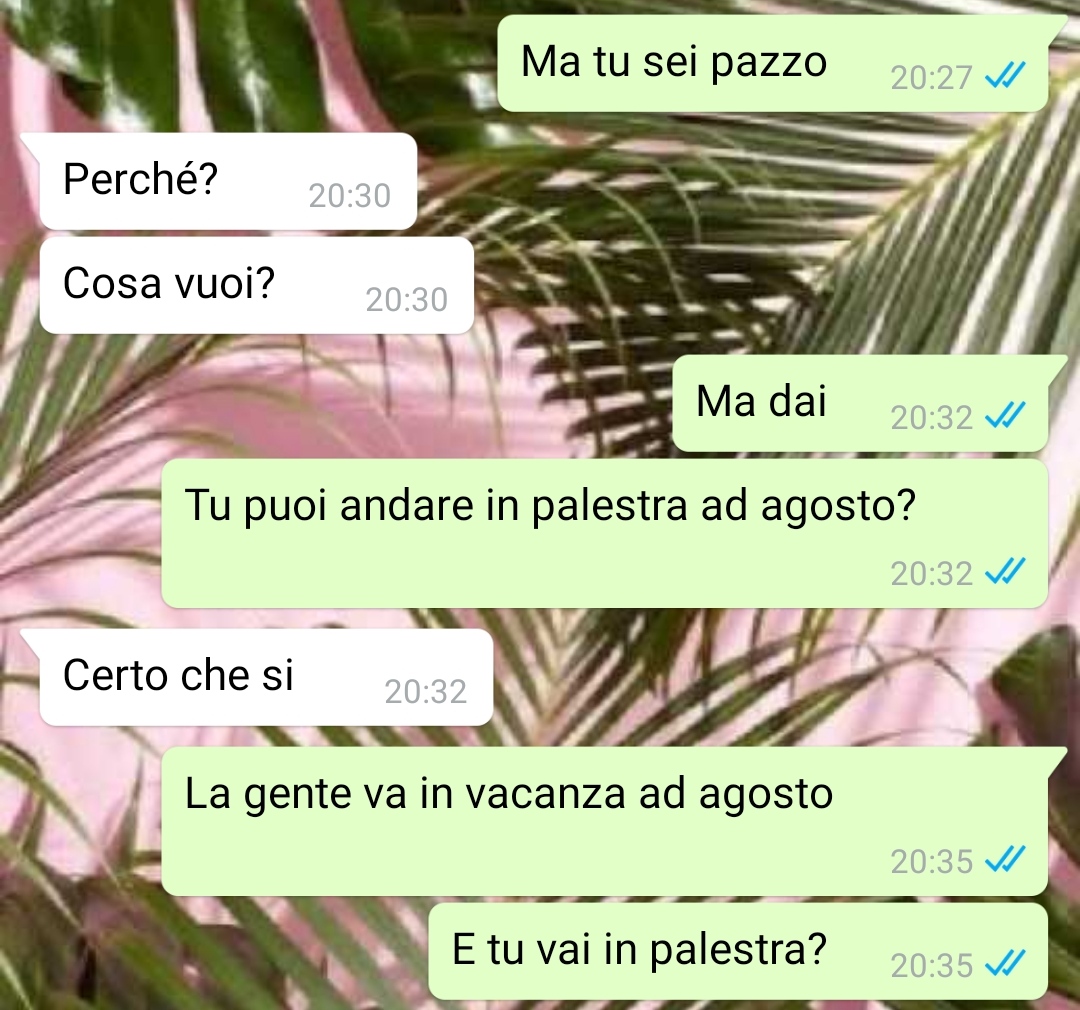The width and height of the screenshot is (1080, 1010).
Task: Tap the 20:27 timestamp on first message
Action: pyautogui.click(x=931, y=77)
